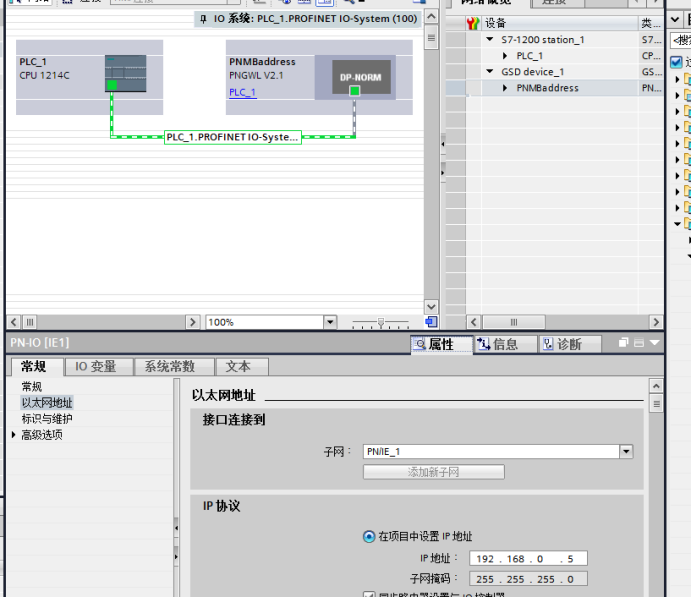Switch to the 属性 inspector tab

click(x=441, y=344)
